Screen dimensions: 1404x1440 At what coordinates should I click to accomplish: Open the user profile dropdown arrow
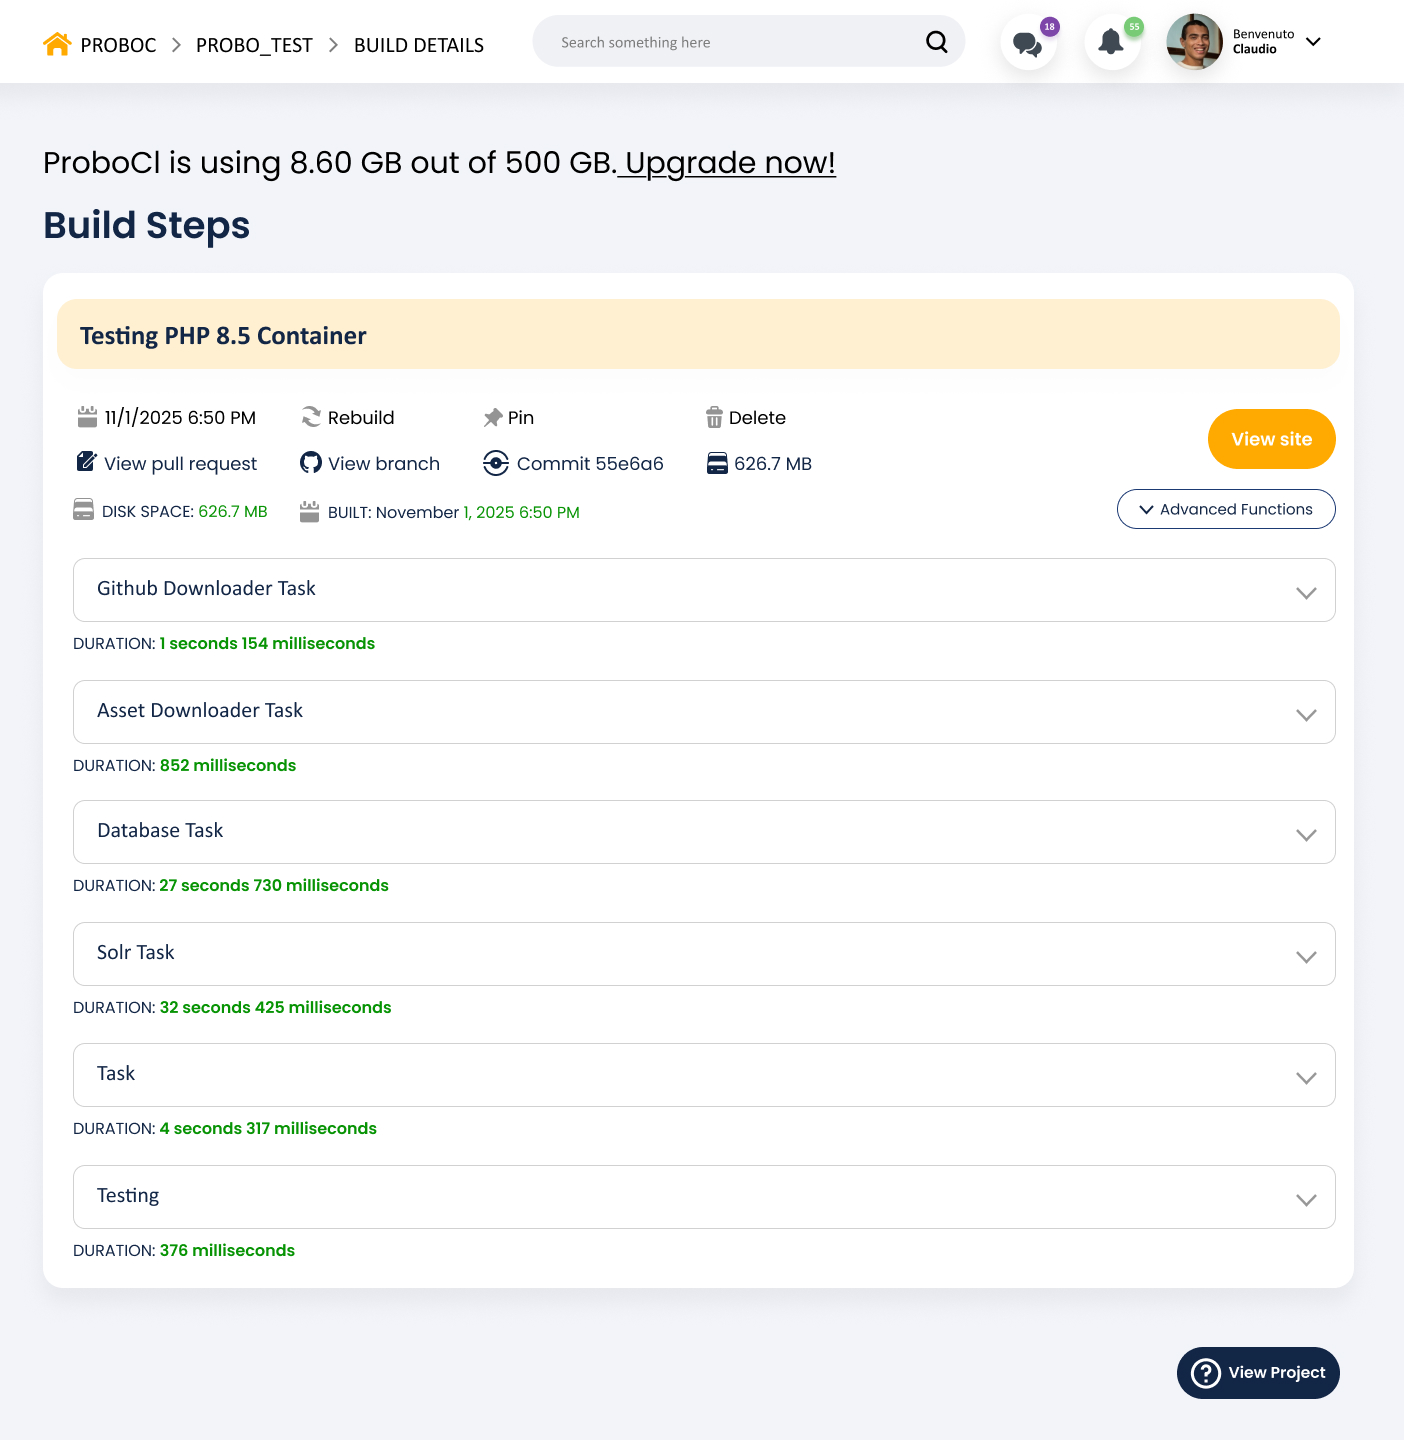[x=1313, y=42]
